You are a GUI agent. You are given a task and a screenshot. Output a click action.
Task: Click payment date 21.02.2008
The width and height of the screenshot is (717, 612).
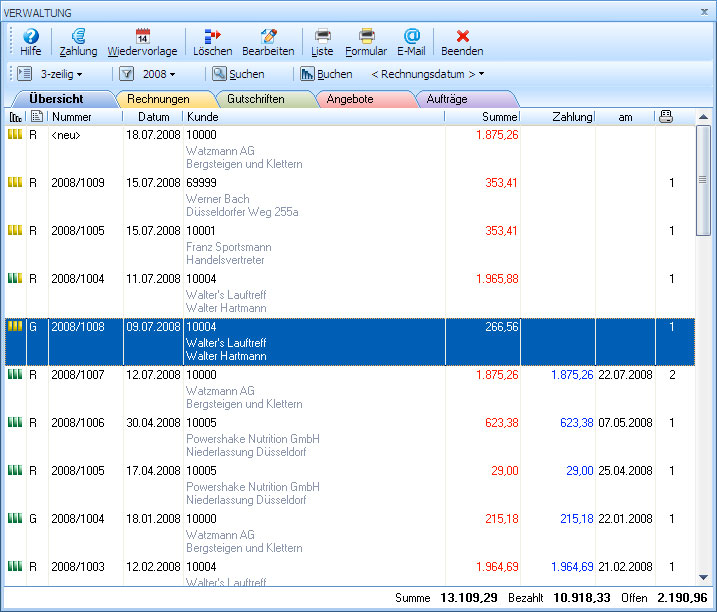pyautogui.click(x=625, y=567)
